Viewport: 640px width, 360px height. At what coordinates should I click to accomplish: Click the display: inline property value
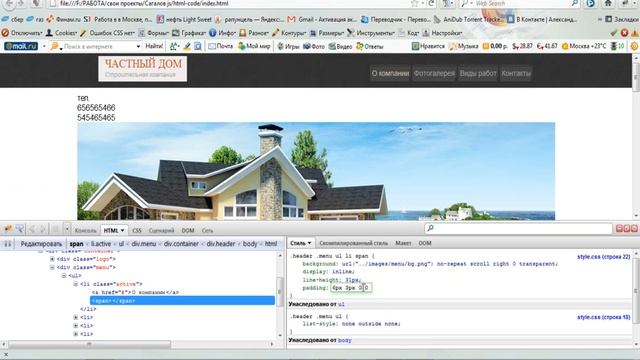click(x=342, y=272)
